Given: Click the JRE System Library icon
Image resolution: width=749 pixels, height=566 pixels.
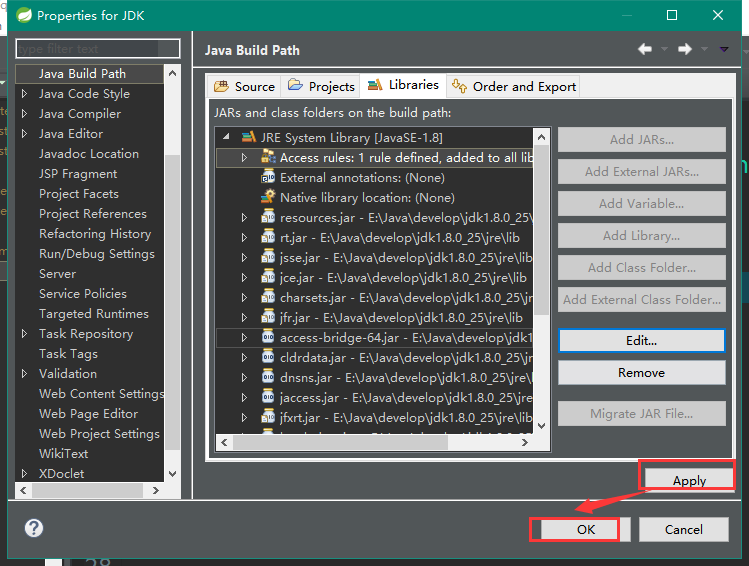Looking at the screenshot, I should point(248,138).
